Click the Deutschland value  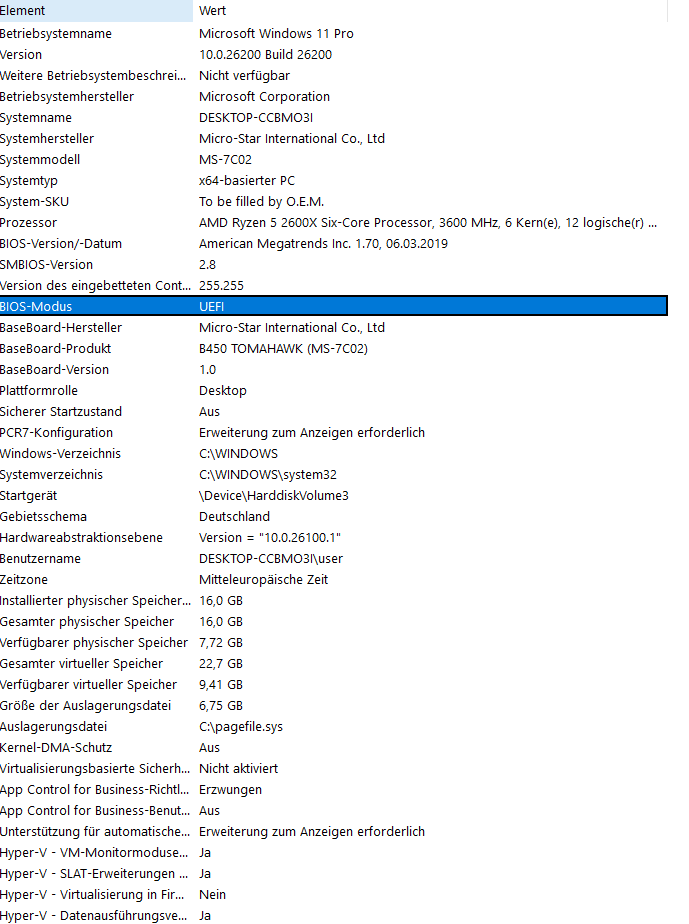click(234, 517)
